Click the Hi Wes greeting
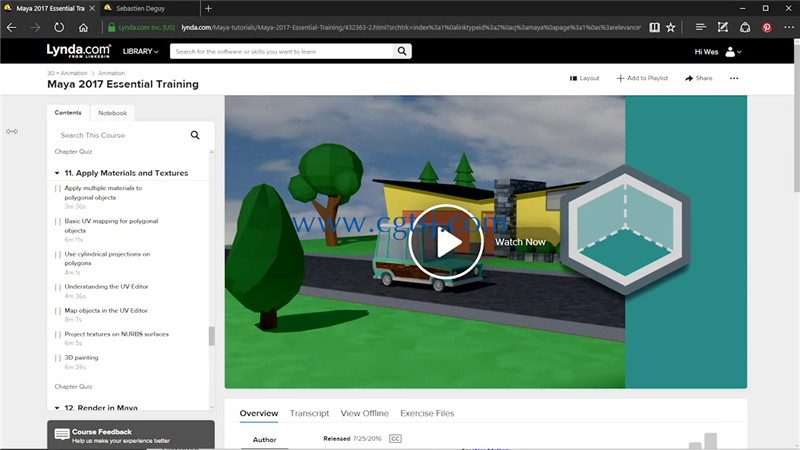 (706, 52)
